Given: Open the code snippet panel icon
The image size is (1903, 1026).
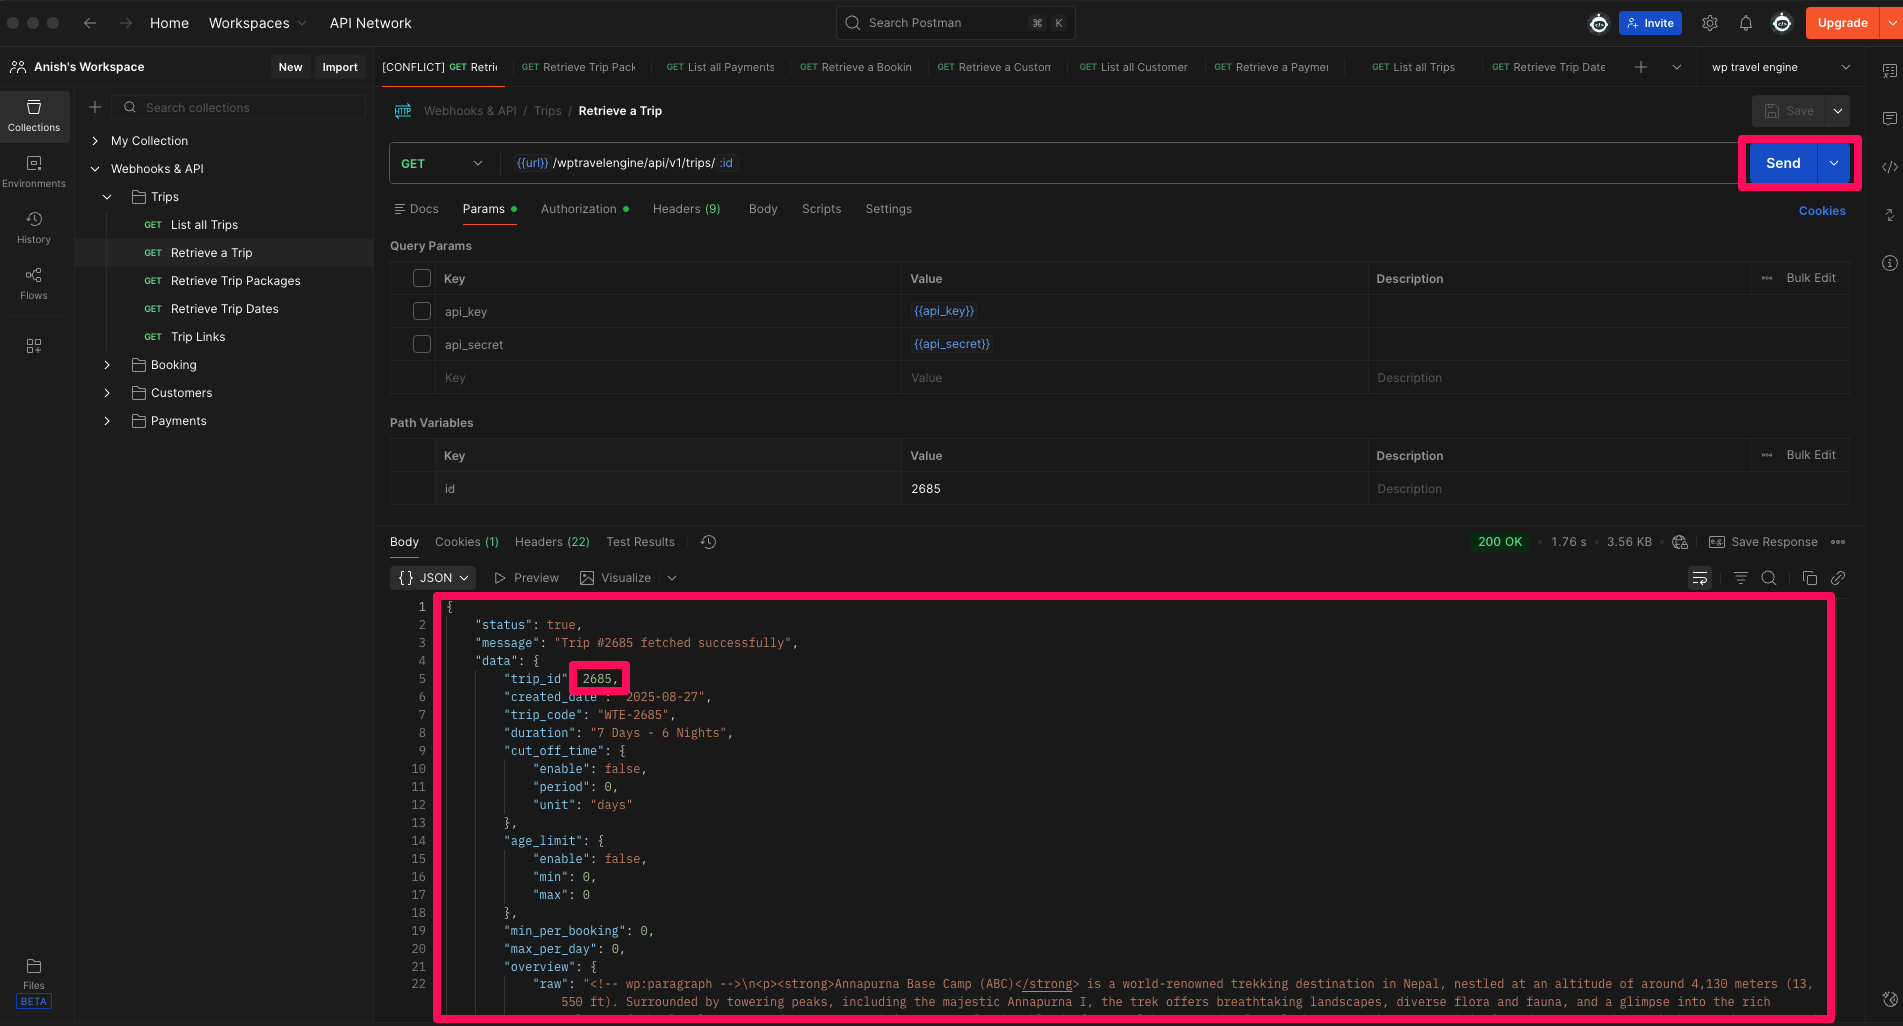Looking at the screenshot, I should tap(1889, 167).
